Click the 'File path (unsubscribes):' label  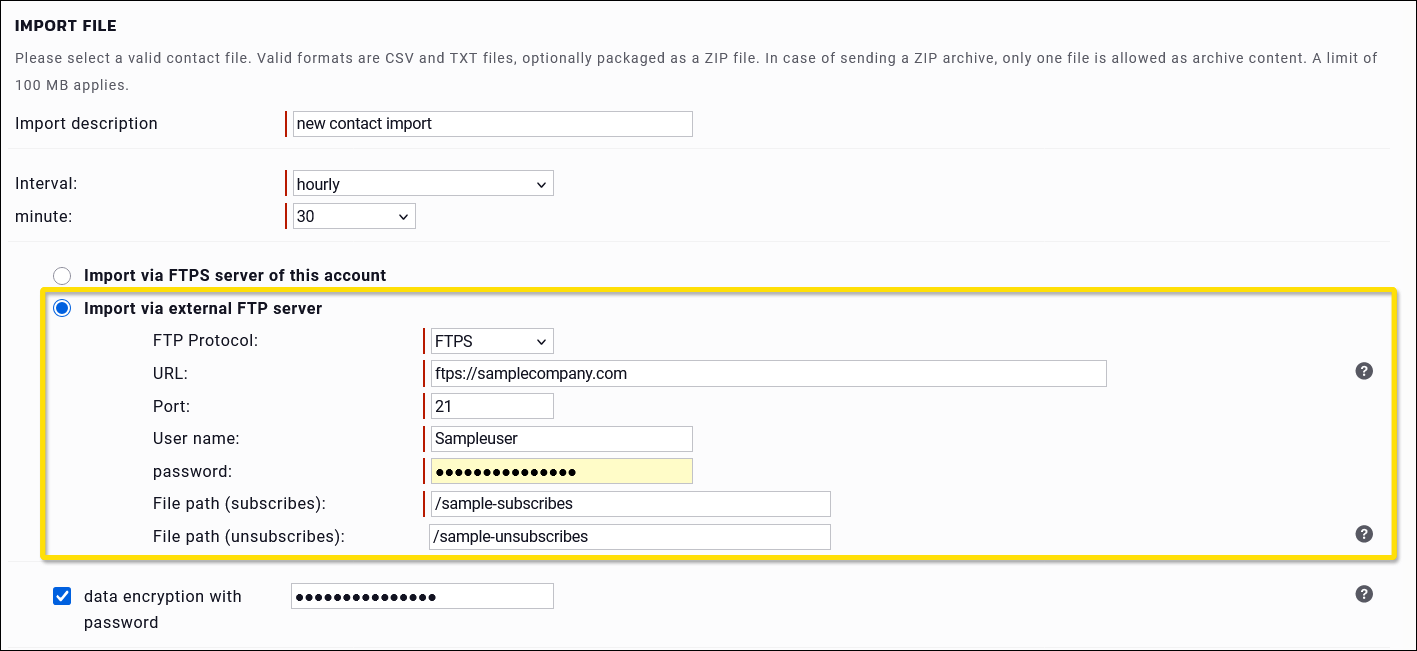click(x=248, y=537)
